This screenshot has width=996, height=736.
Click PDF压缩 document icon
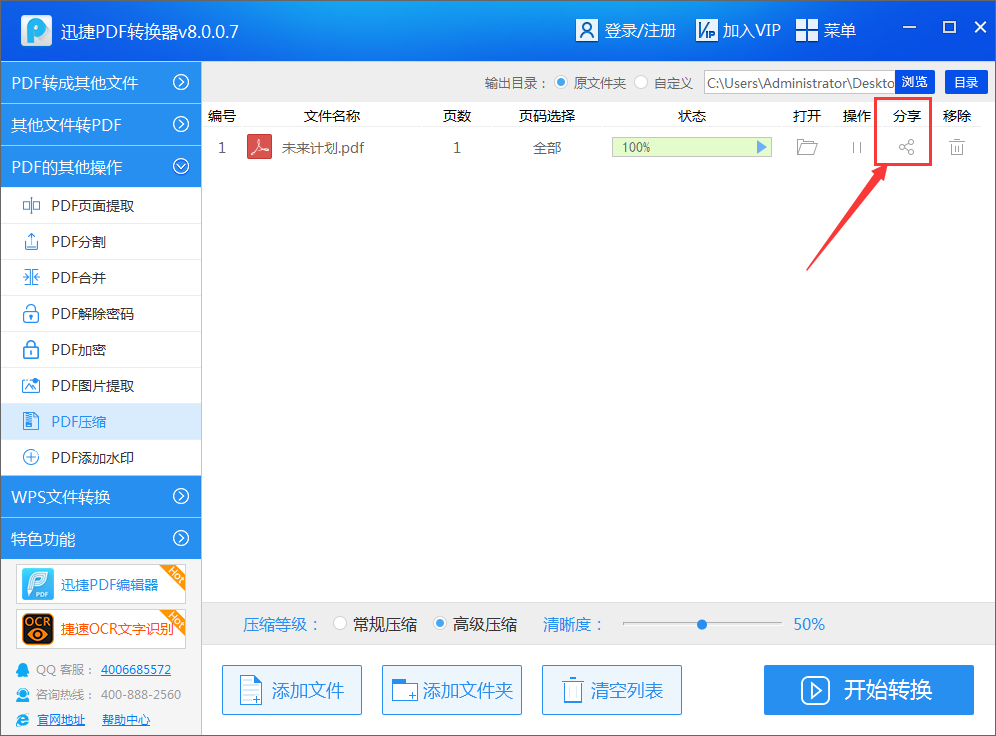(x=31, y=422)
